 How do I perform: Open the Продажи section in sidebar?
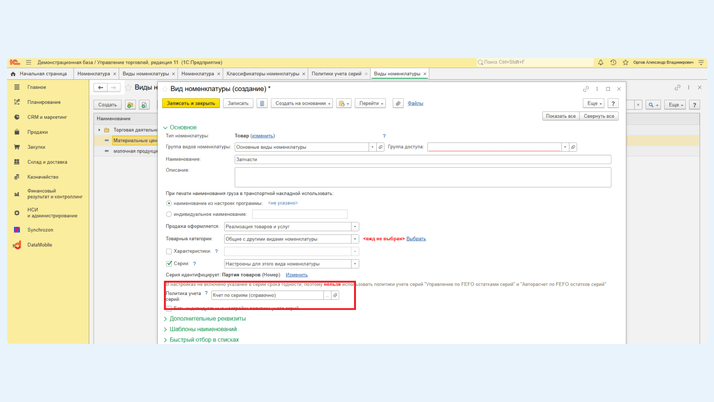coord(38,132)
